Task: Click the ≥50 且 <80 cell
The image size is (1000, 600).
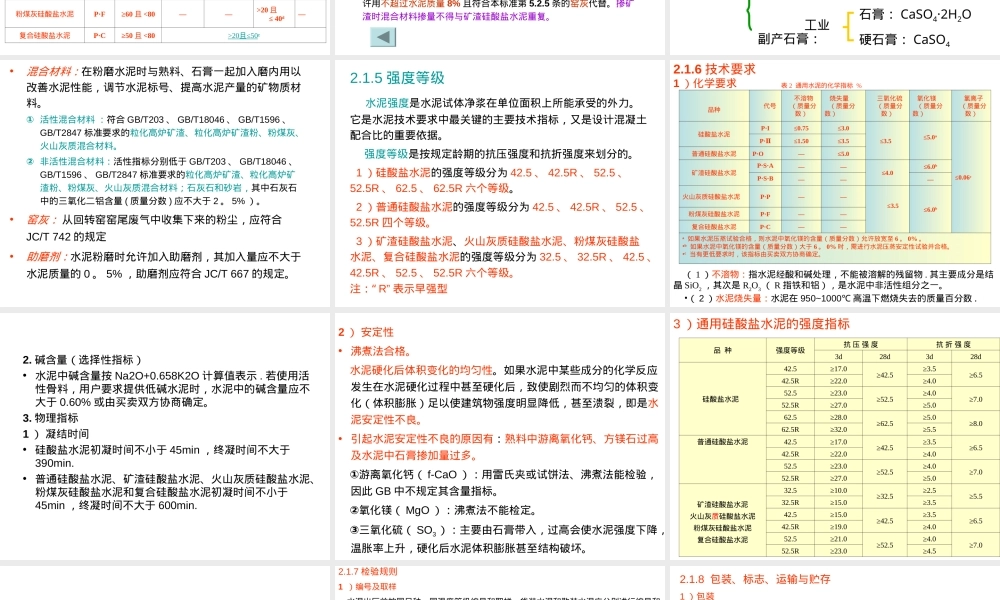Action: (x=138, y=36)
